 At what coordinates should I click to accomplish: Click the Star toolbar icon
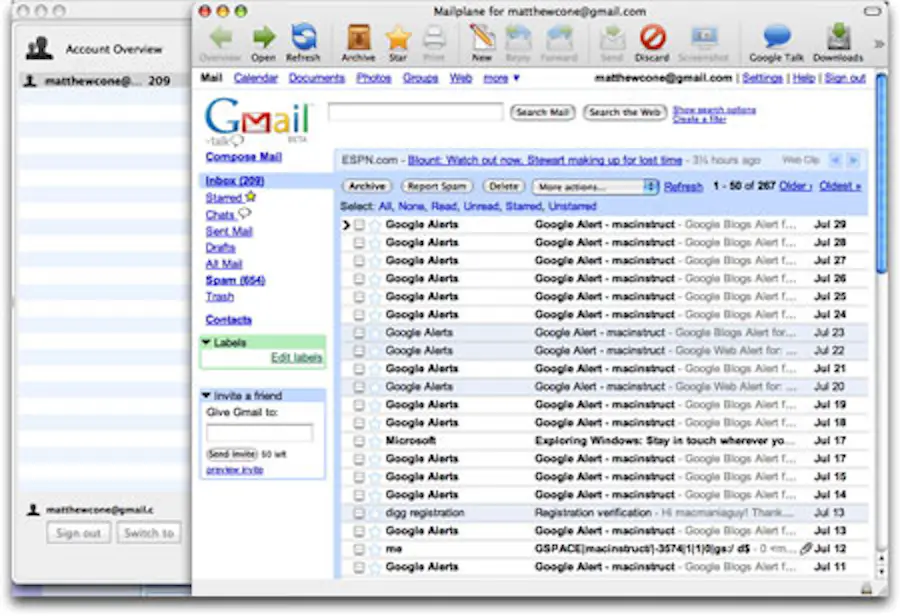[397, 38]
